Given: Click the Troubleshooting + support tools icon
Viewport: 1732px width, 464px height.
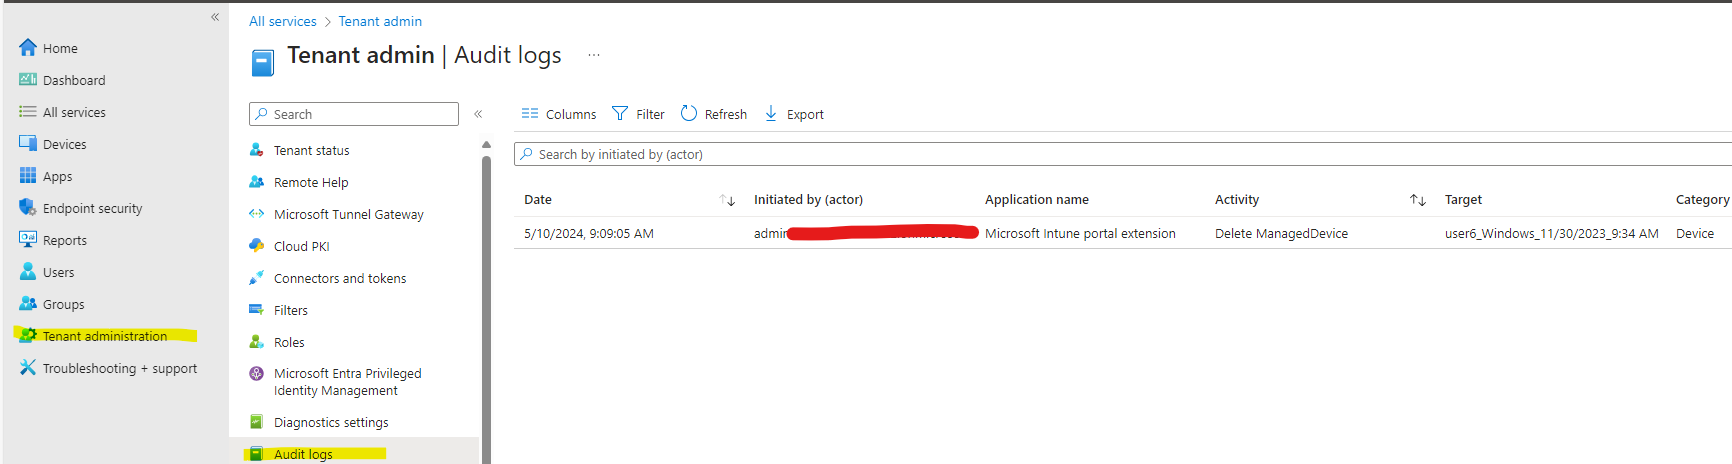Looking at the screenshot, I should pyautogui.click(x=28, y=367).
